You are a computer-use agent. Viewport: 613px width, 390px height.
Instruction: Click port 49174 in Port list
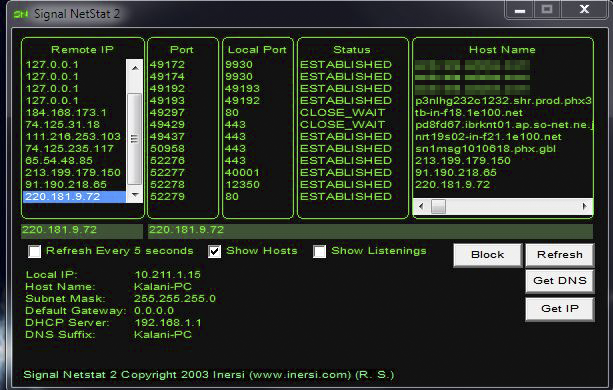[x=167, y=77]
